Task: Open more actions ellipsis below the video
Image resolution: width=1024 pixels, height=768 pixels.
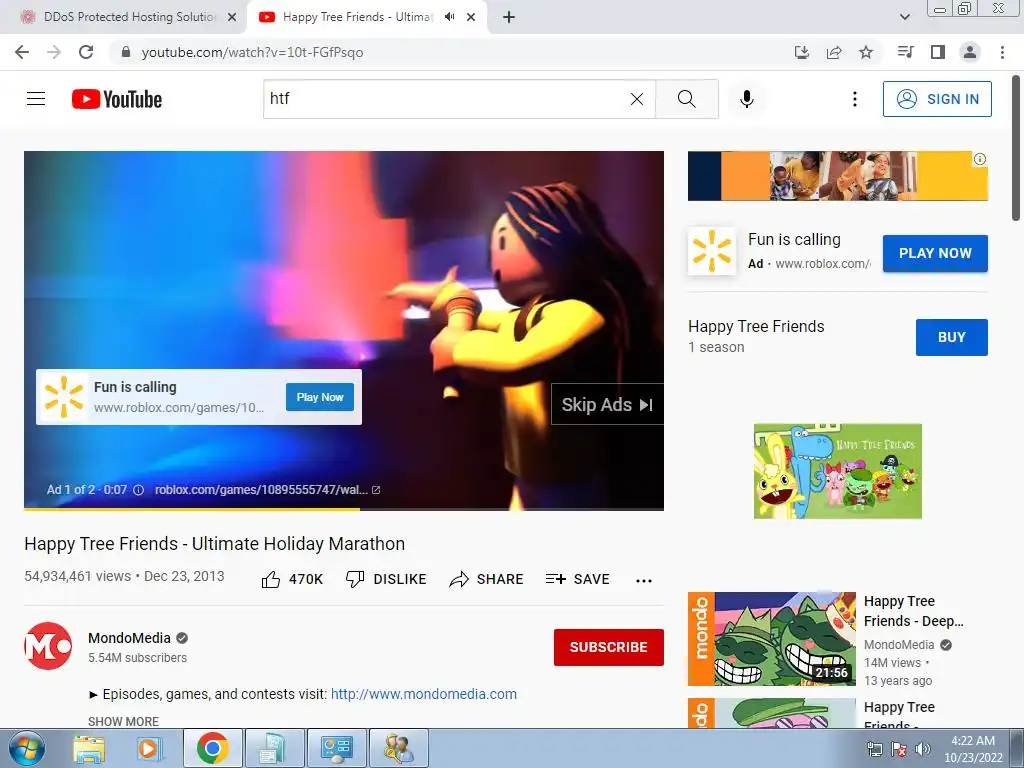Action: click(x=644, y=581)
